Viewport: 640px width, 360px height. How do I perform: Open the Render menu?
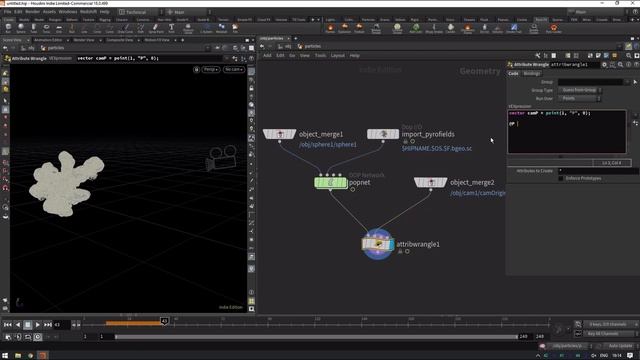pos(33,12)
